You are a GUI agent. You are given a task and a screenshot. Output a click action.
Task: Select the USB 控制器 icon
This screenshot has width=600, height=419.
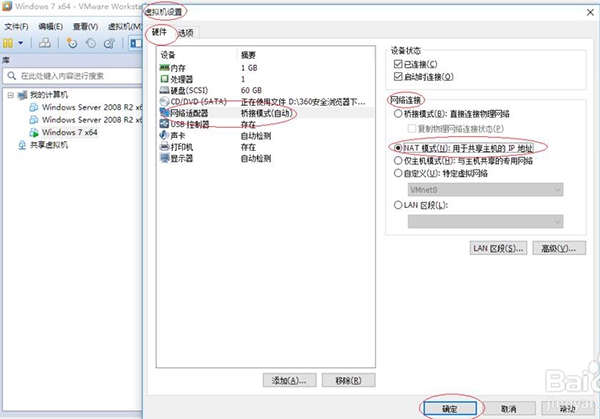(x=164, y=124)
